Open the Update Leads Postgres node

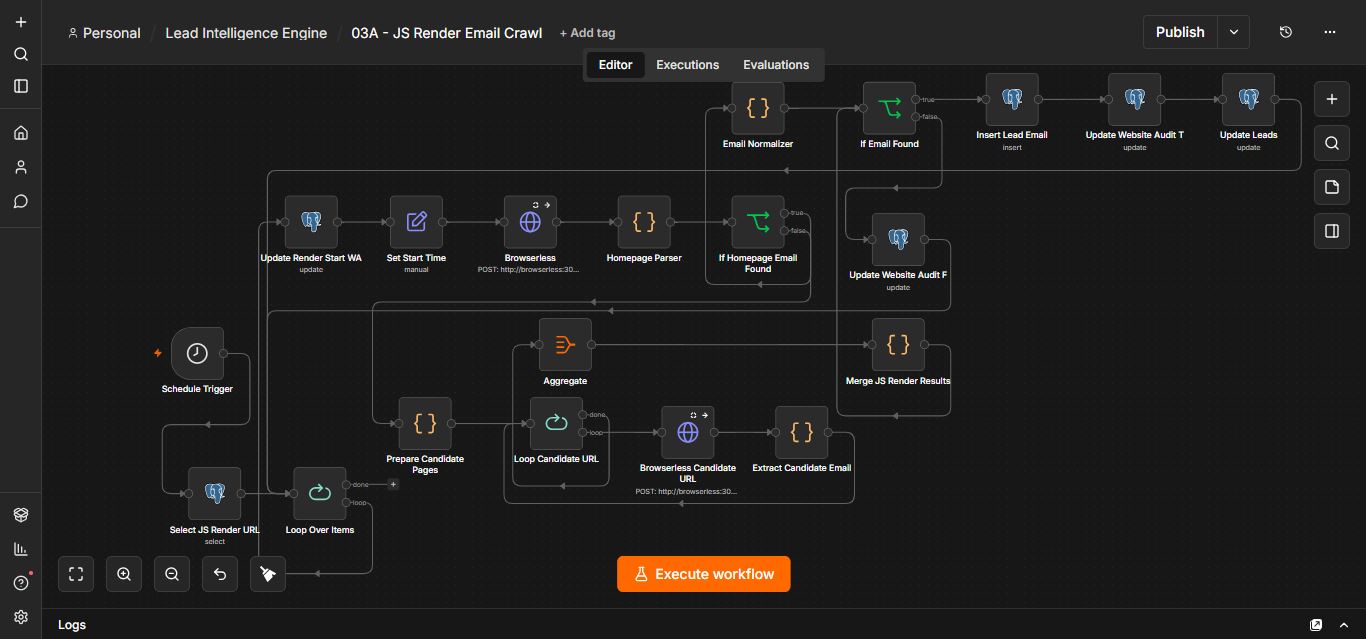point(1248,99)
